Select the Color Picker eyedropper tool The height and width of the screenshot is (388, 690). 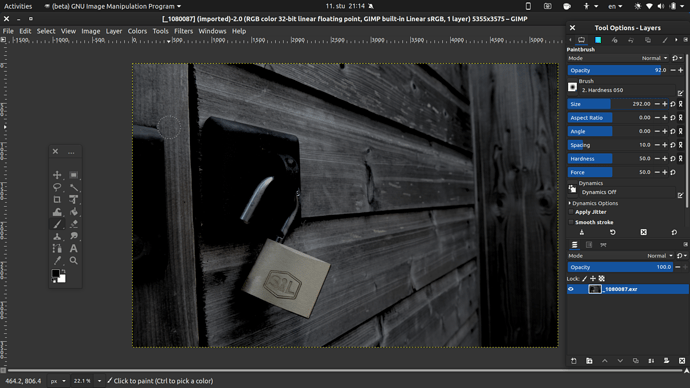(x=57, y=260)
